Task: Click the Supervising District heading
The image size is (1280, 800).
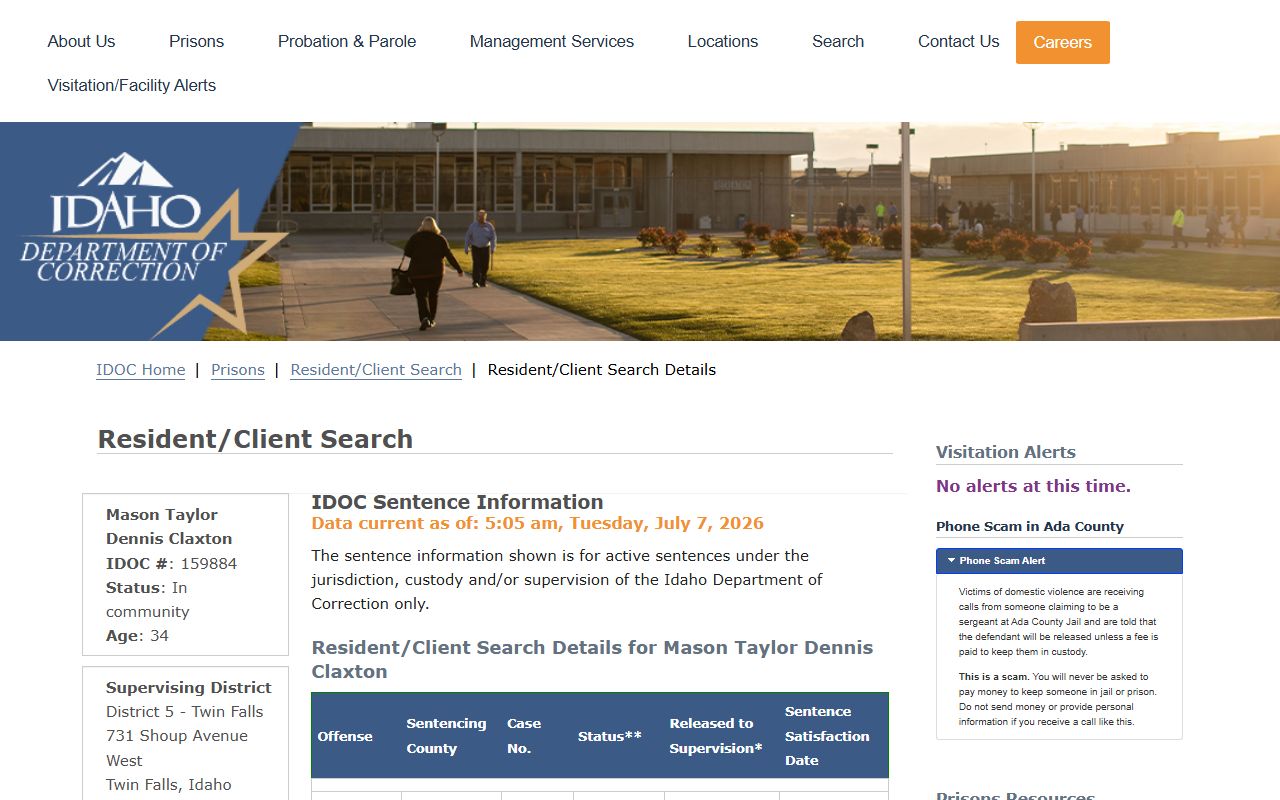Action: (x=189, y=688)
